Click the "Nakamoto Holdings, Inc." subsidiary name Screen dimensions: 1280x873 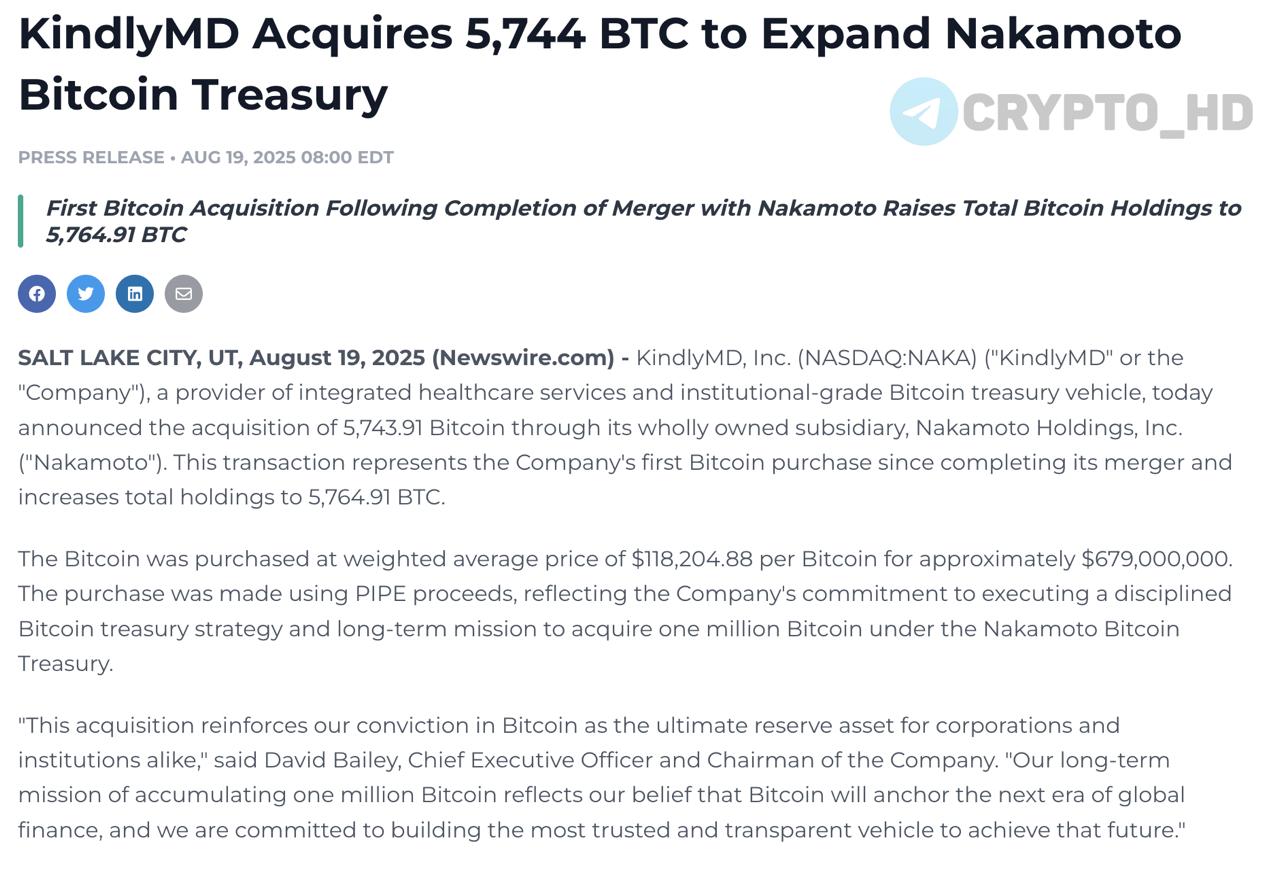point(1049,428)
